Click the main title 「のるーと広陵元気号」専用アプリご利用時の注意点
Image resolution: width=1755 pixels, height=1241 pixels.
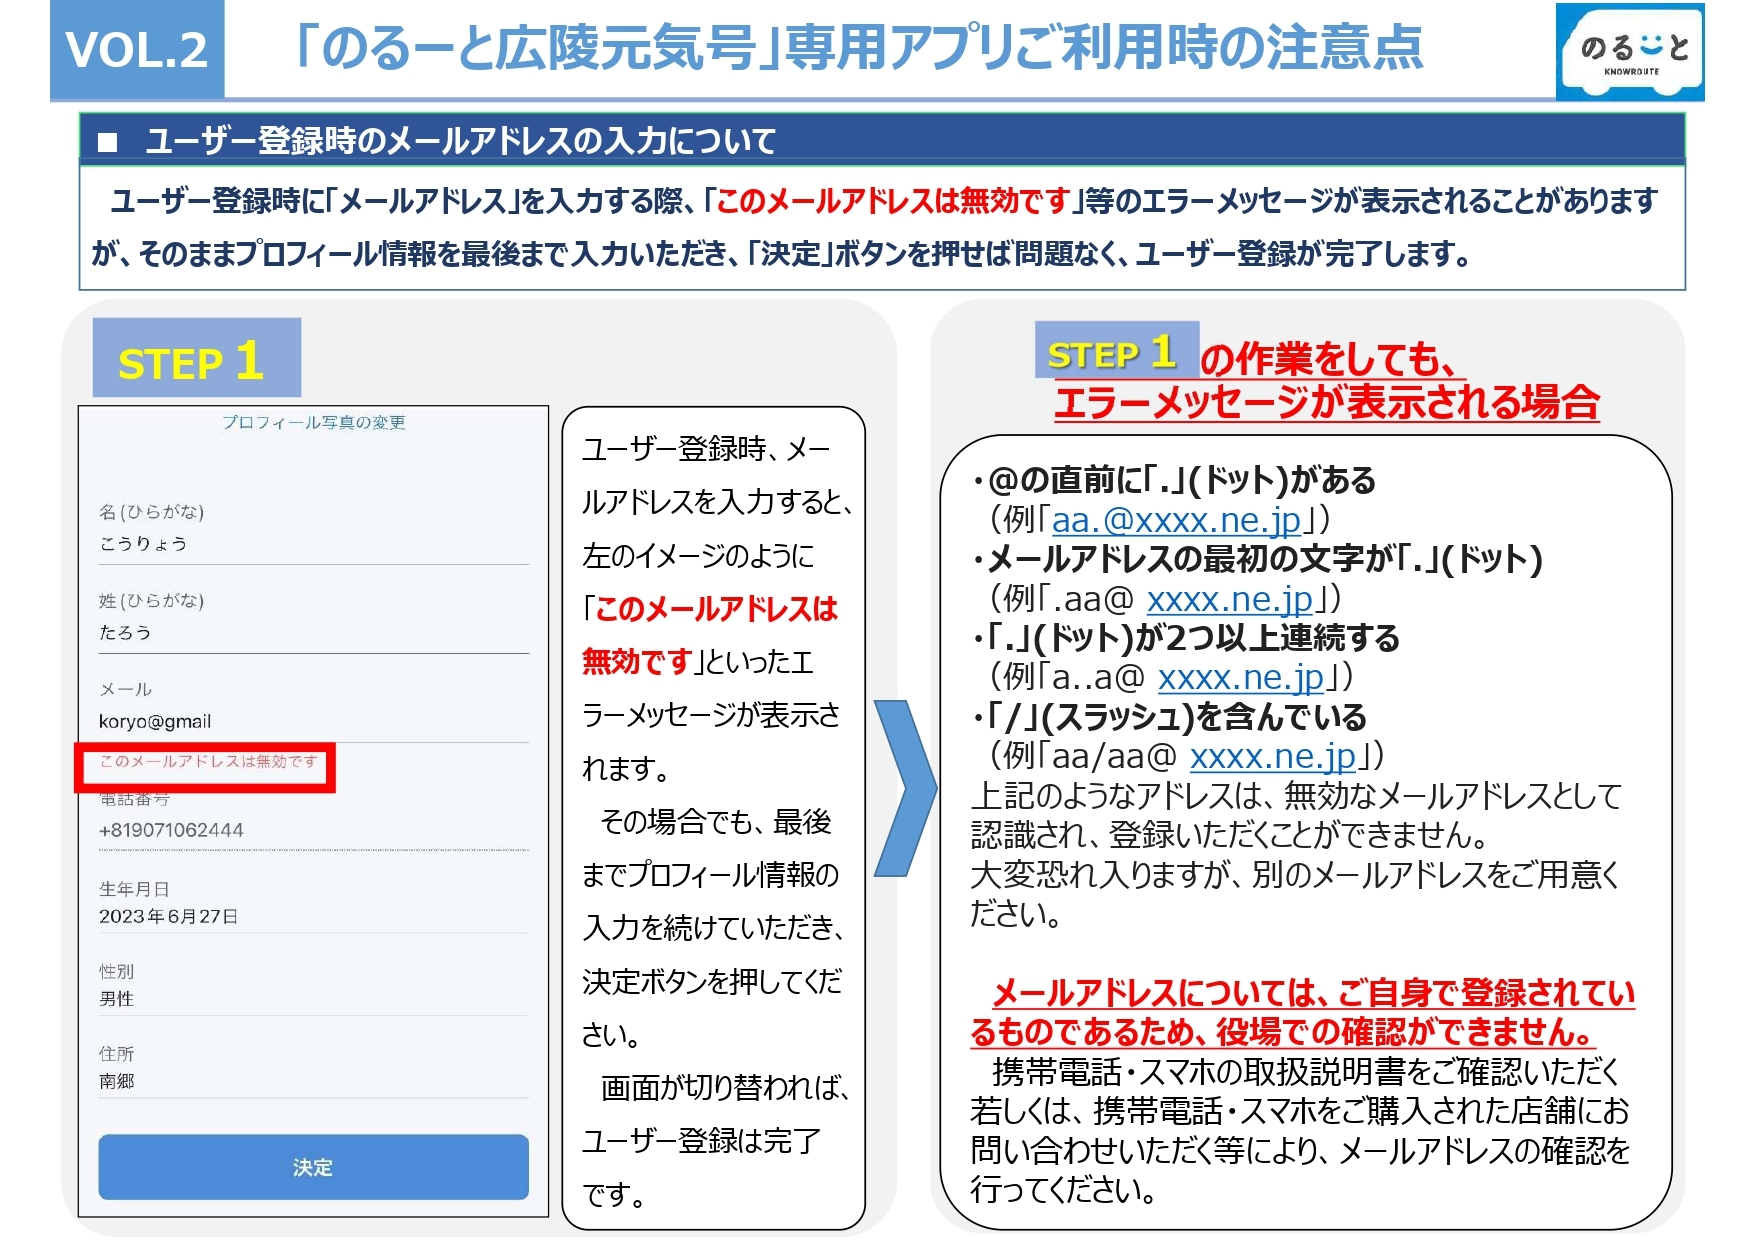[858, 48]
